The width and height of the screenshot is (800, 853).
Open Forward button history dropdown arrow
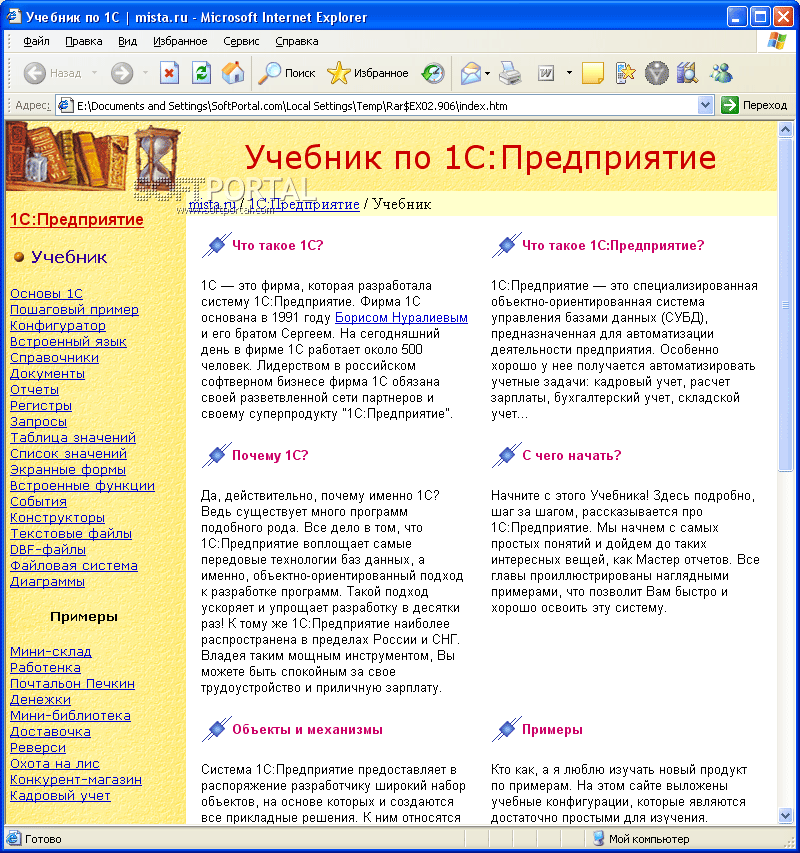(x=145, y=72)
